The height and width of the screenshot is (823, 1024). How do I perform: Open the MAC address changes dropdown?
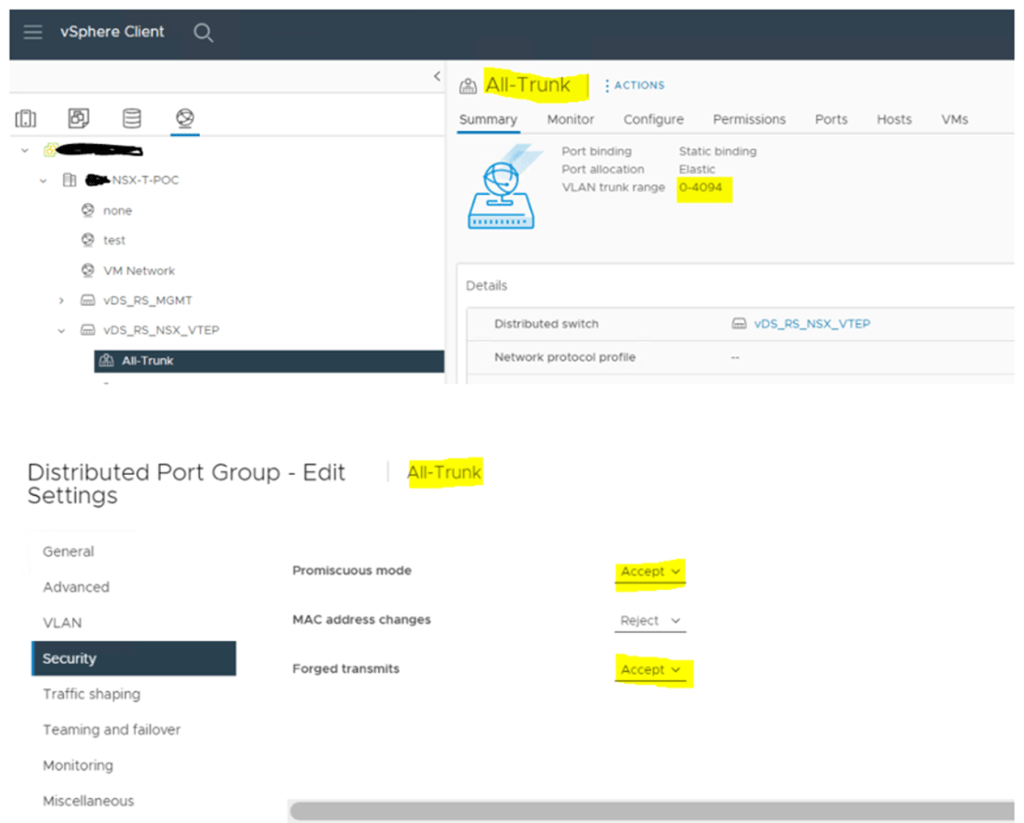650,621
